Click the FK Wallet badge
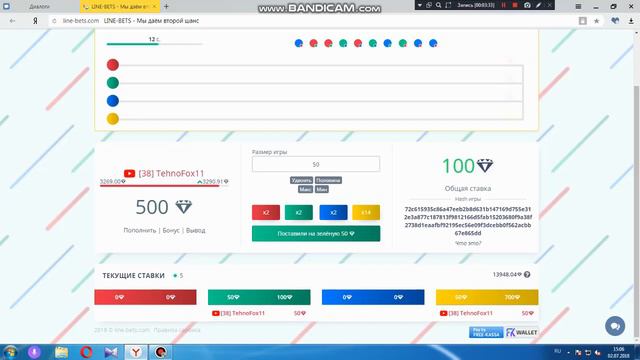640x360 pixels. point(522,332)
